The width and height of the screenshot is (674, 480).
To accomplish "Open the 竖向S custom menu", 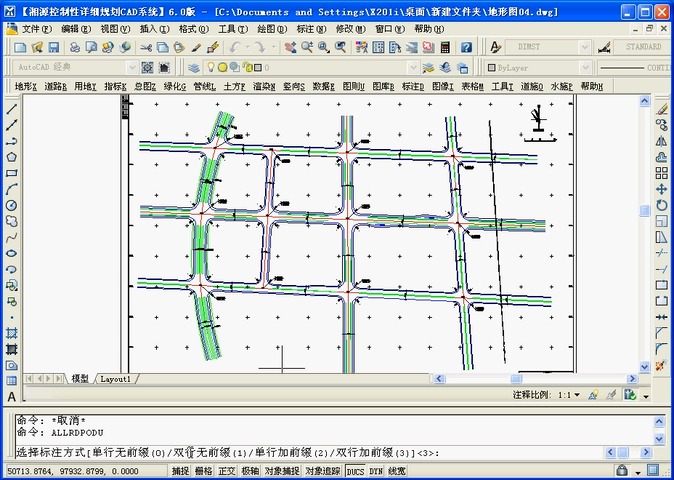I will click(x=294, y=86).
